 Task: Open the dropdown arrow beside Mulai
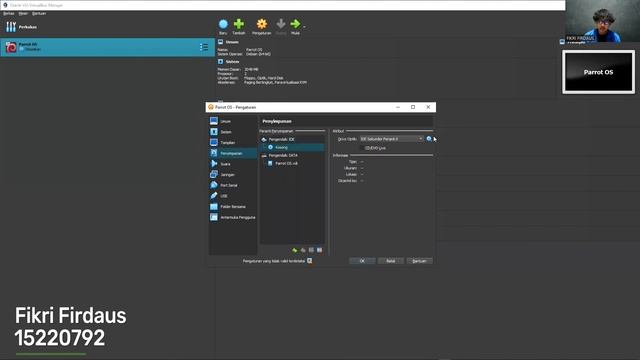[304, 27]
